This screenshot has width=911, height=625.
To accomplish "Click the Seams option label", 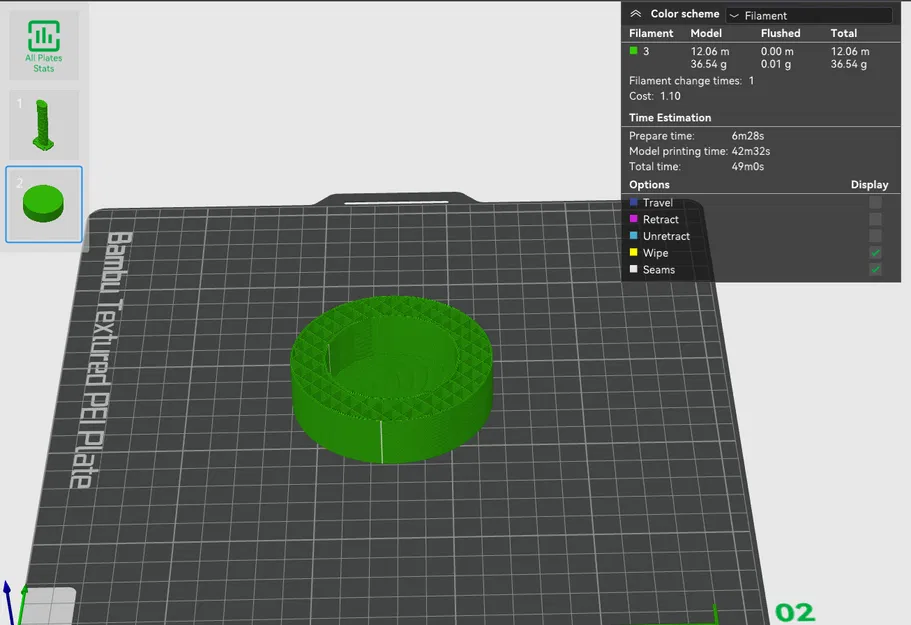I will (659, 270).
